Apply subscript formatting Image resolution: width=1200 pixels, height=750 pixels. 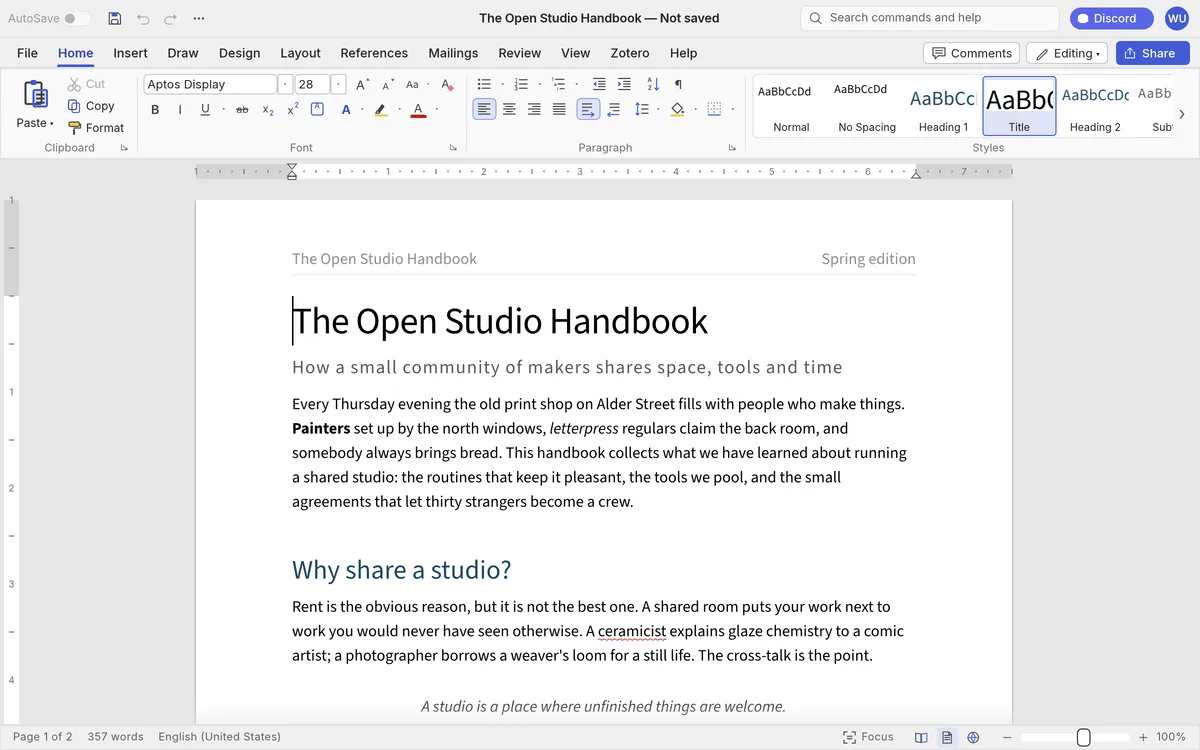pyautogui.click(x=268, y=110)
